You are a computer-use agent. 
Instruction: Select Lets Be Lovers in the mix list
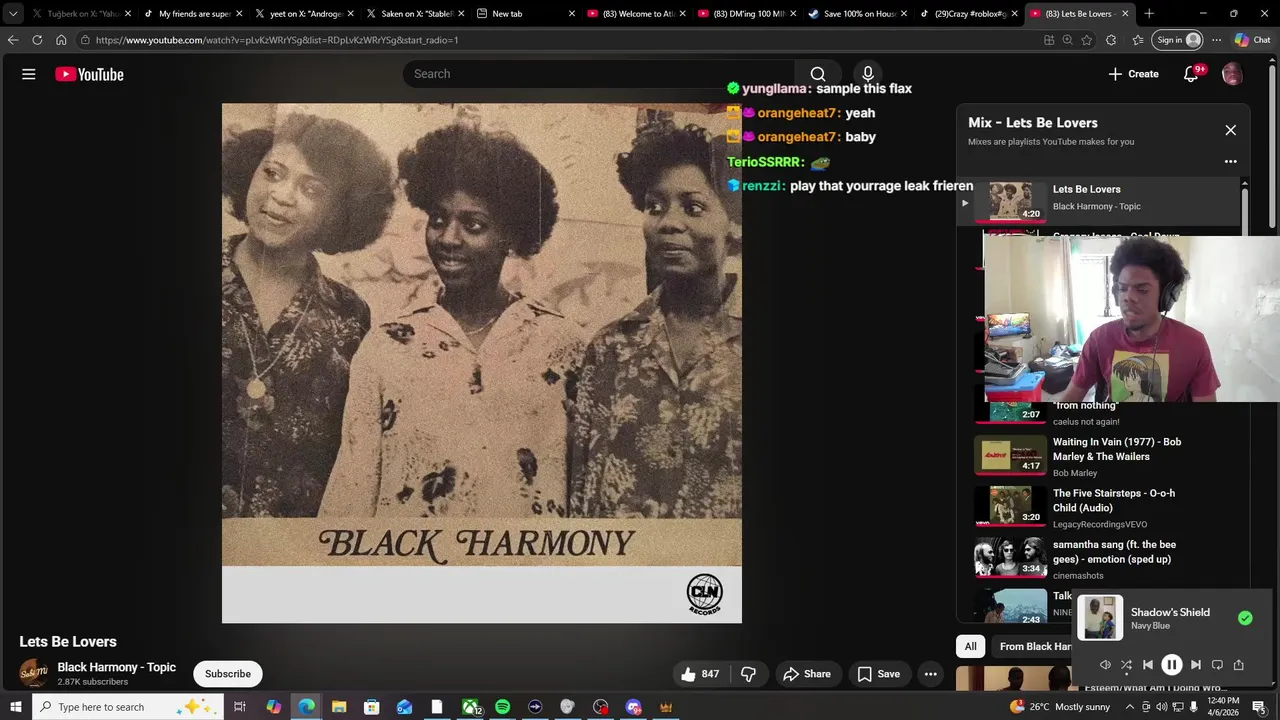point(1098,201)
